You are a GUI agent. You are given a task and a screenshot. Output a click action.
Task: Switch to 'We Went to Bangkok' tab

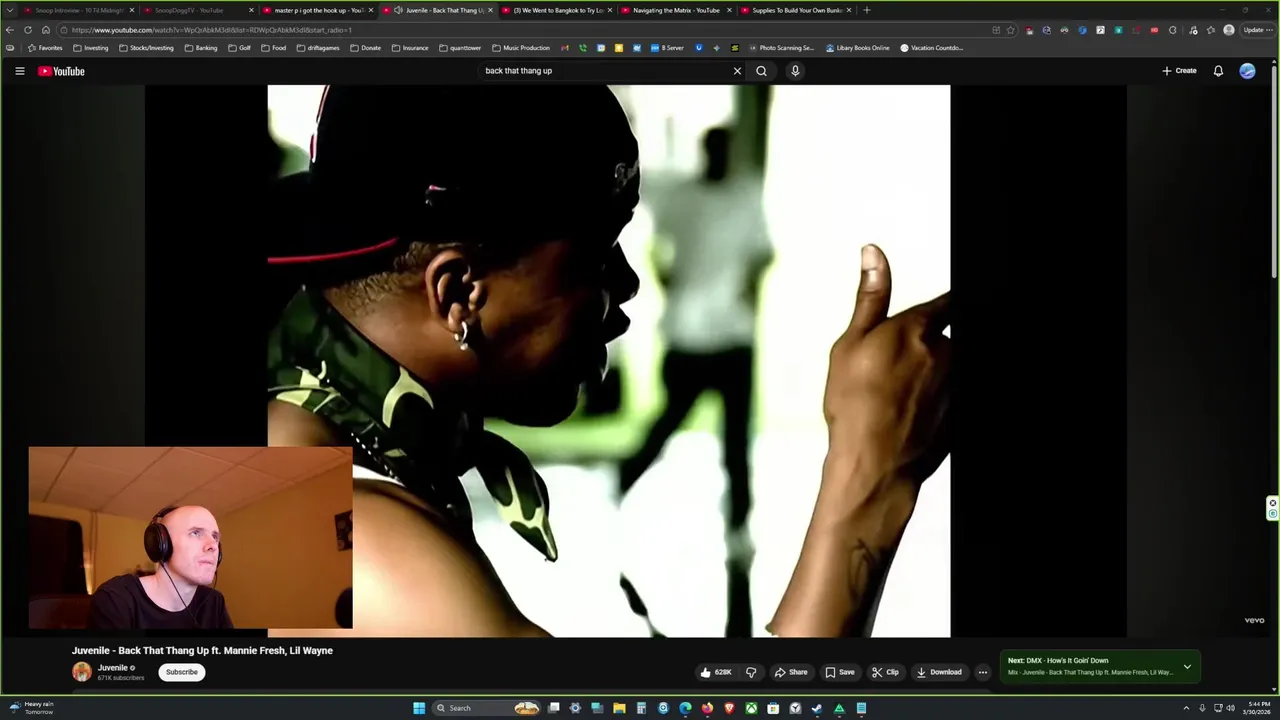click(555, 10)
